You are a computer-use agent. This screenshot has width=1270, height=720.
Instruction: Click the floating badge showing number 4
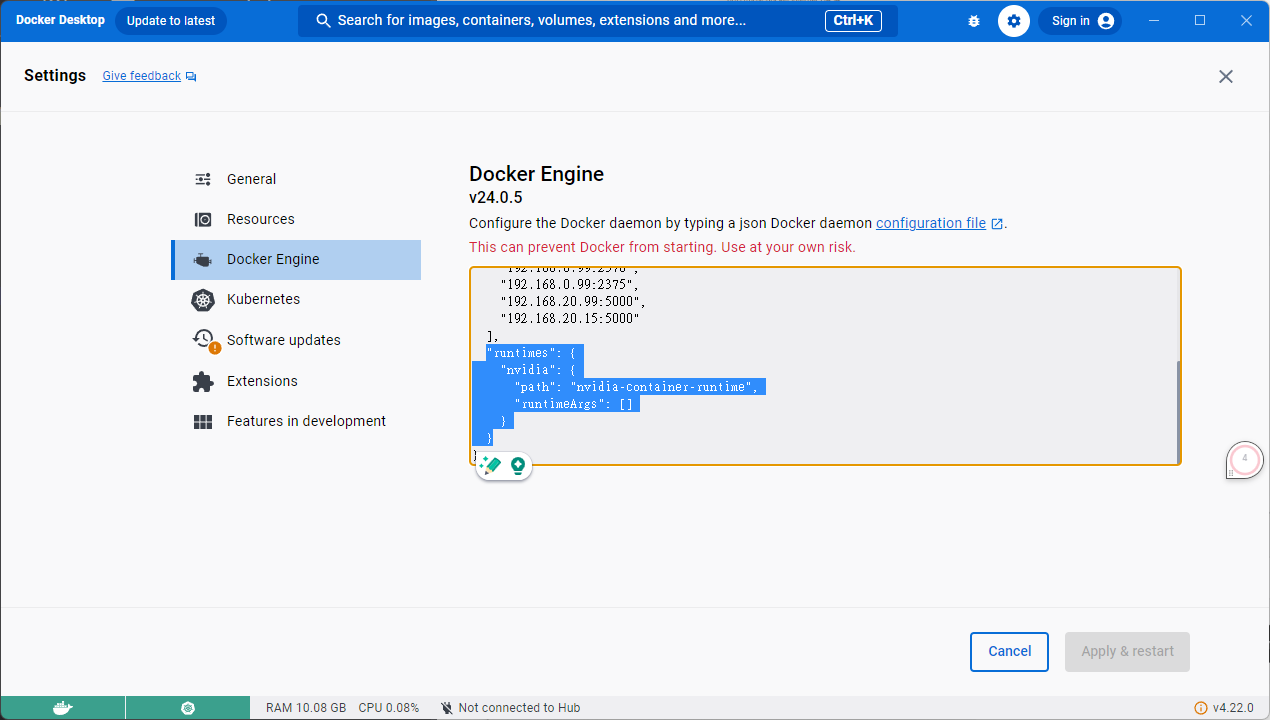tap(1244, 459)
